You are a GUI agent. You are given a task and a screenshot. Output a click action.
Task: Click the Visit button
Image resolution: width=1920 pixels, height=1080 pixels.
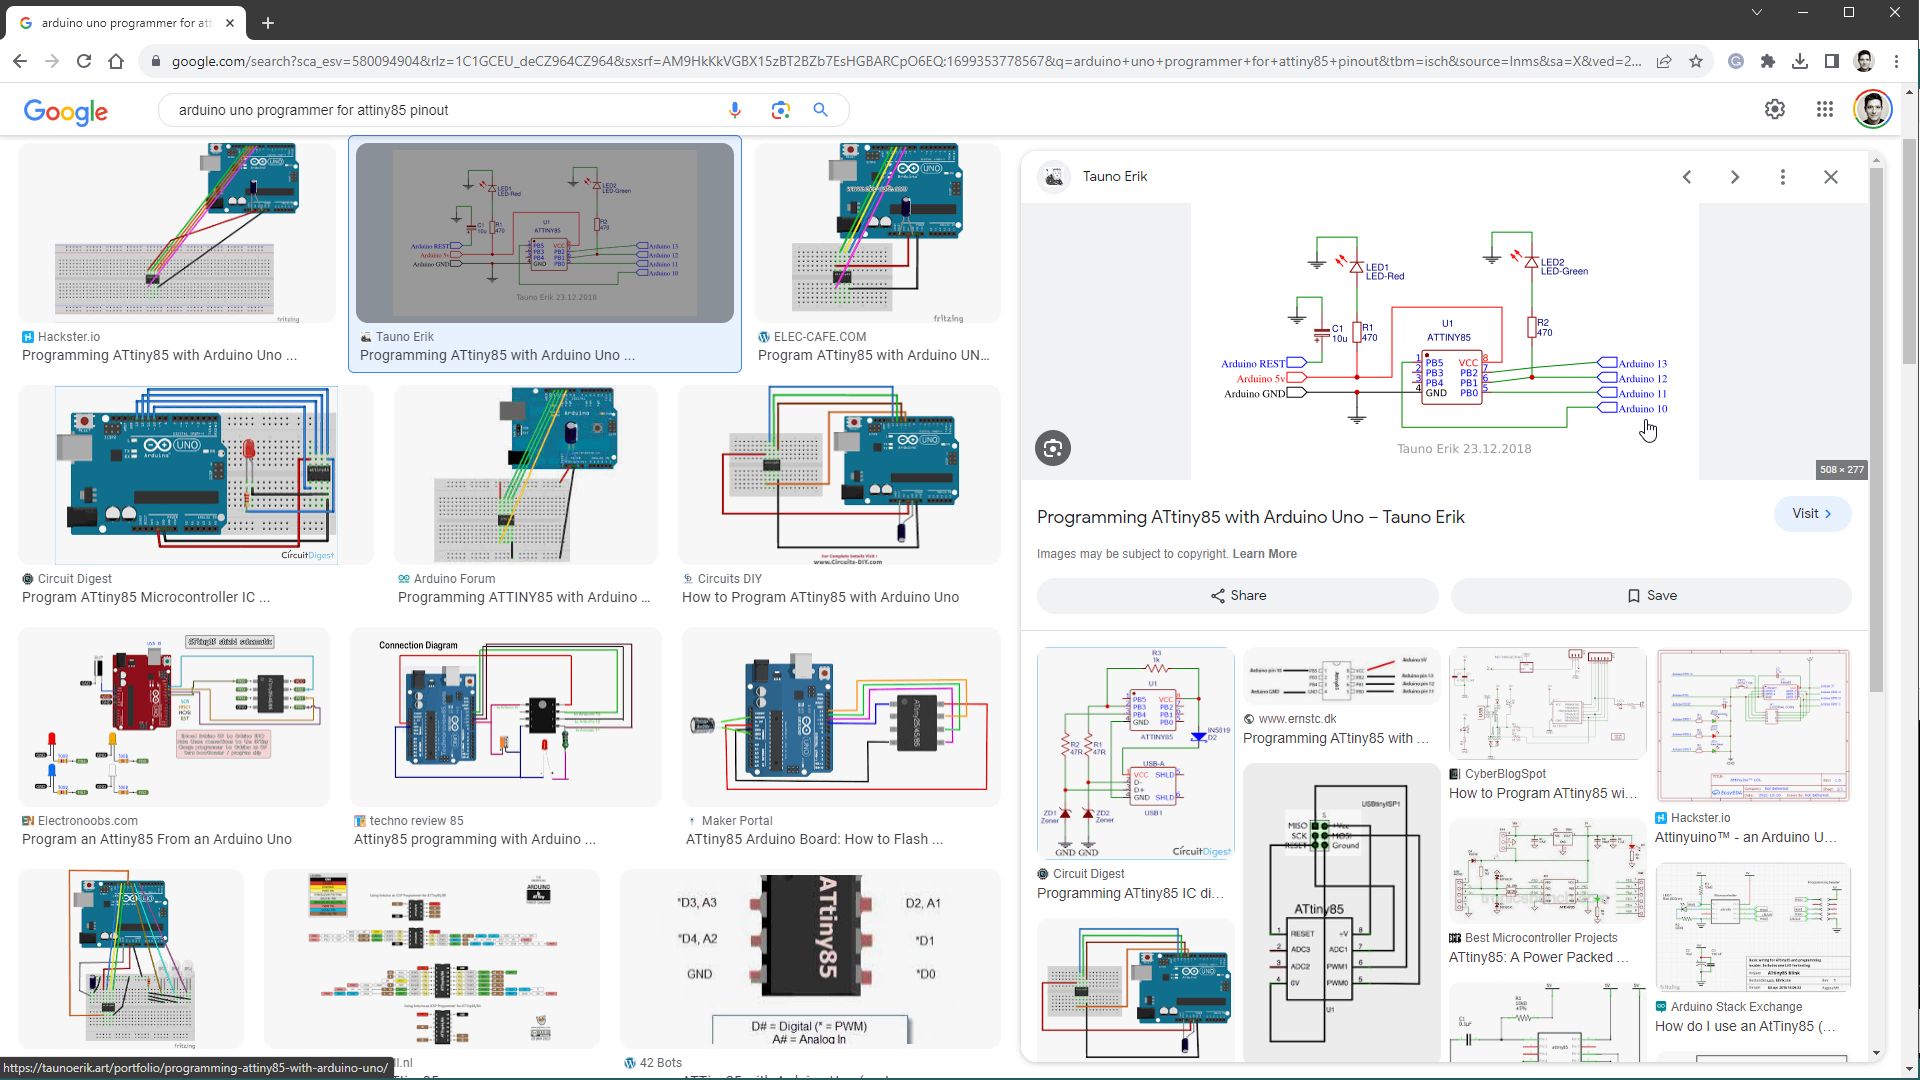pos(1812,514)
